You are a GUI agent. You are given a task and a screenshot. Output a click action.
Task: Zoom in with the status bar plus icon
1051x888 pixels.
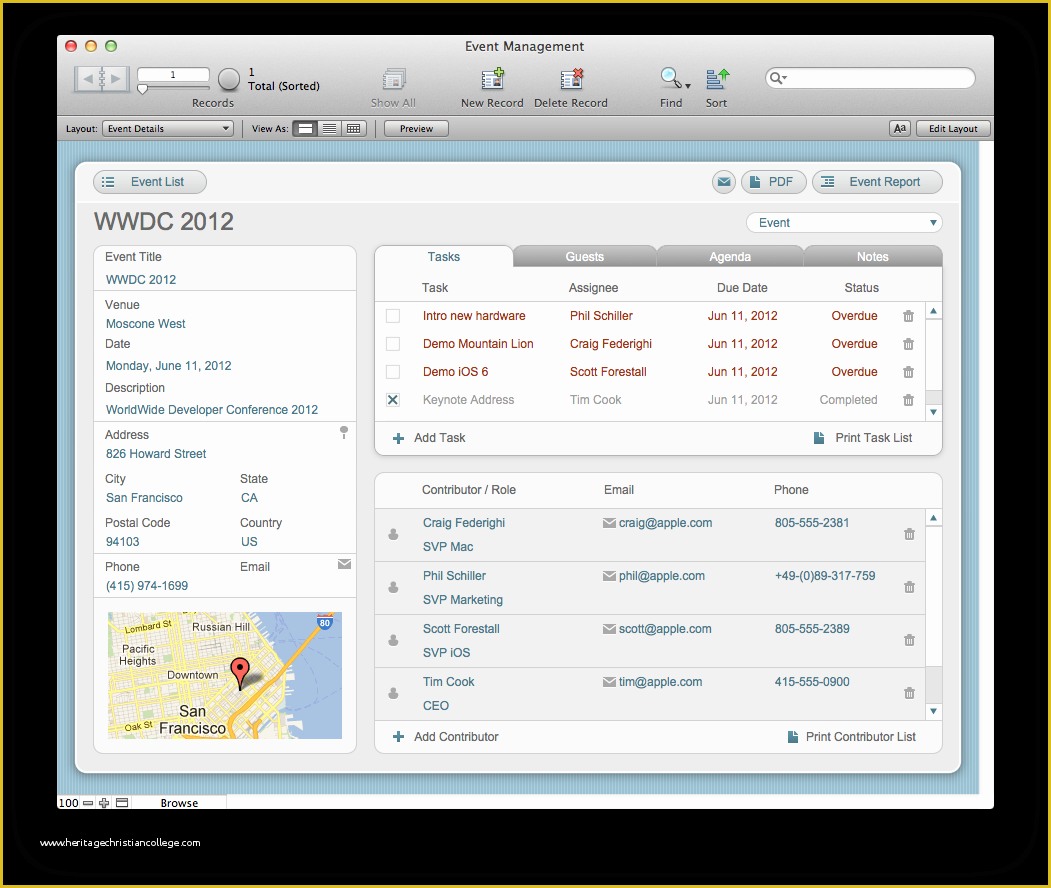104,803
